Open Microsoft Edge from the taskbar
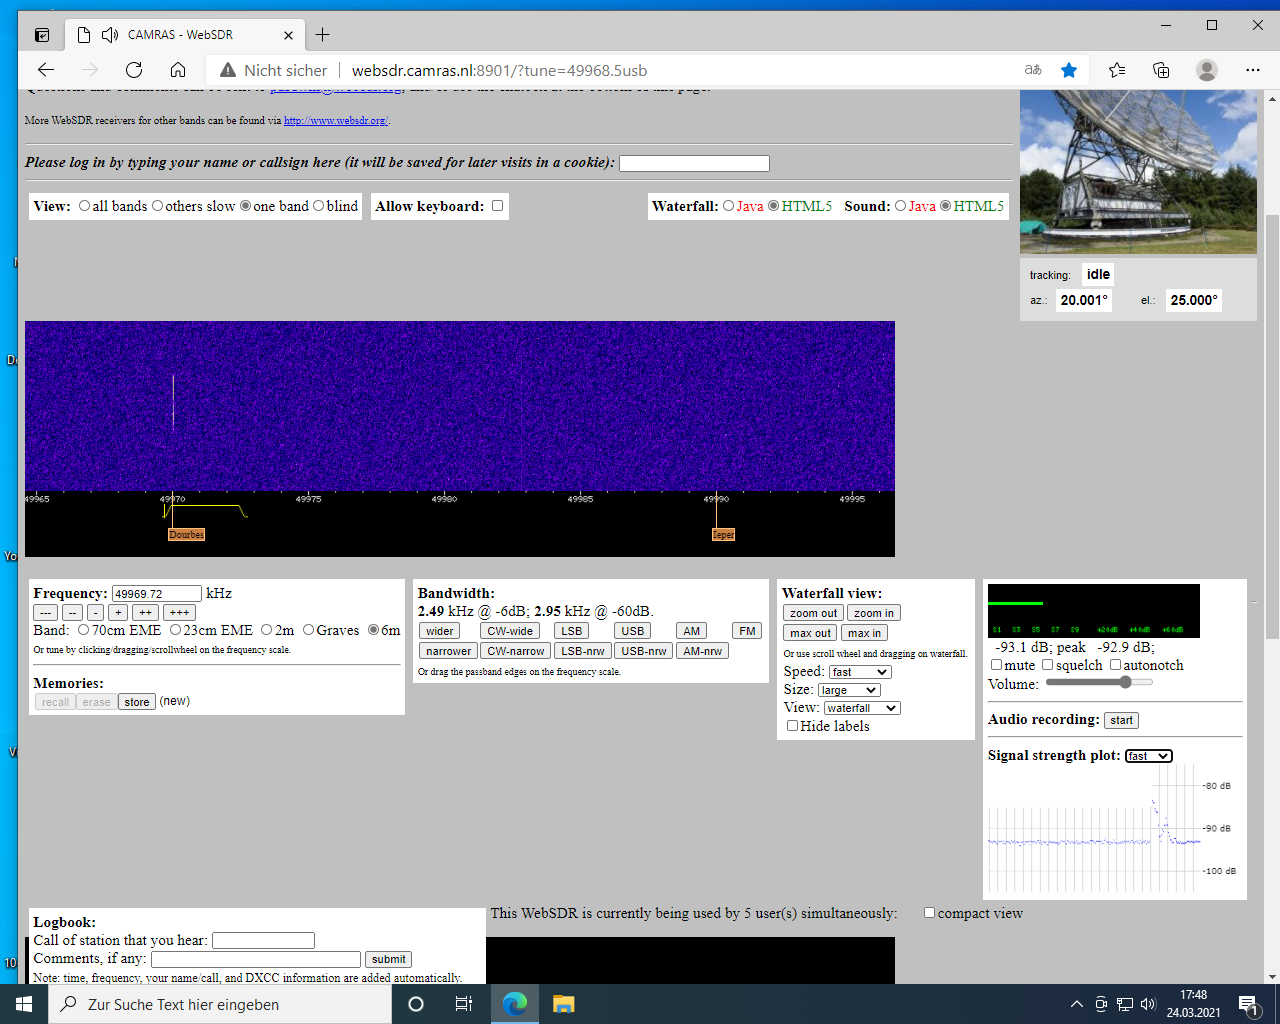The image size is (1280, 1024). point(515,1004)
